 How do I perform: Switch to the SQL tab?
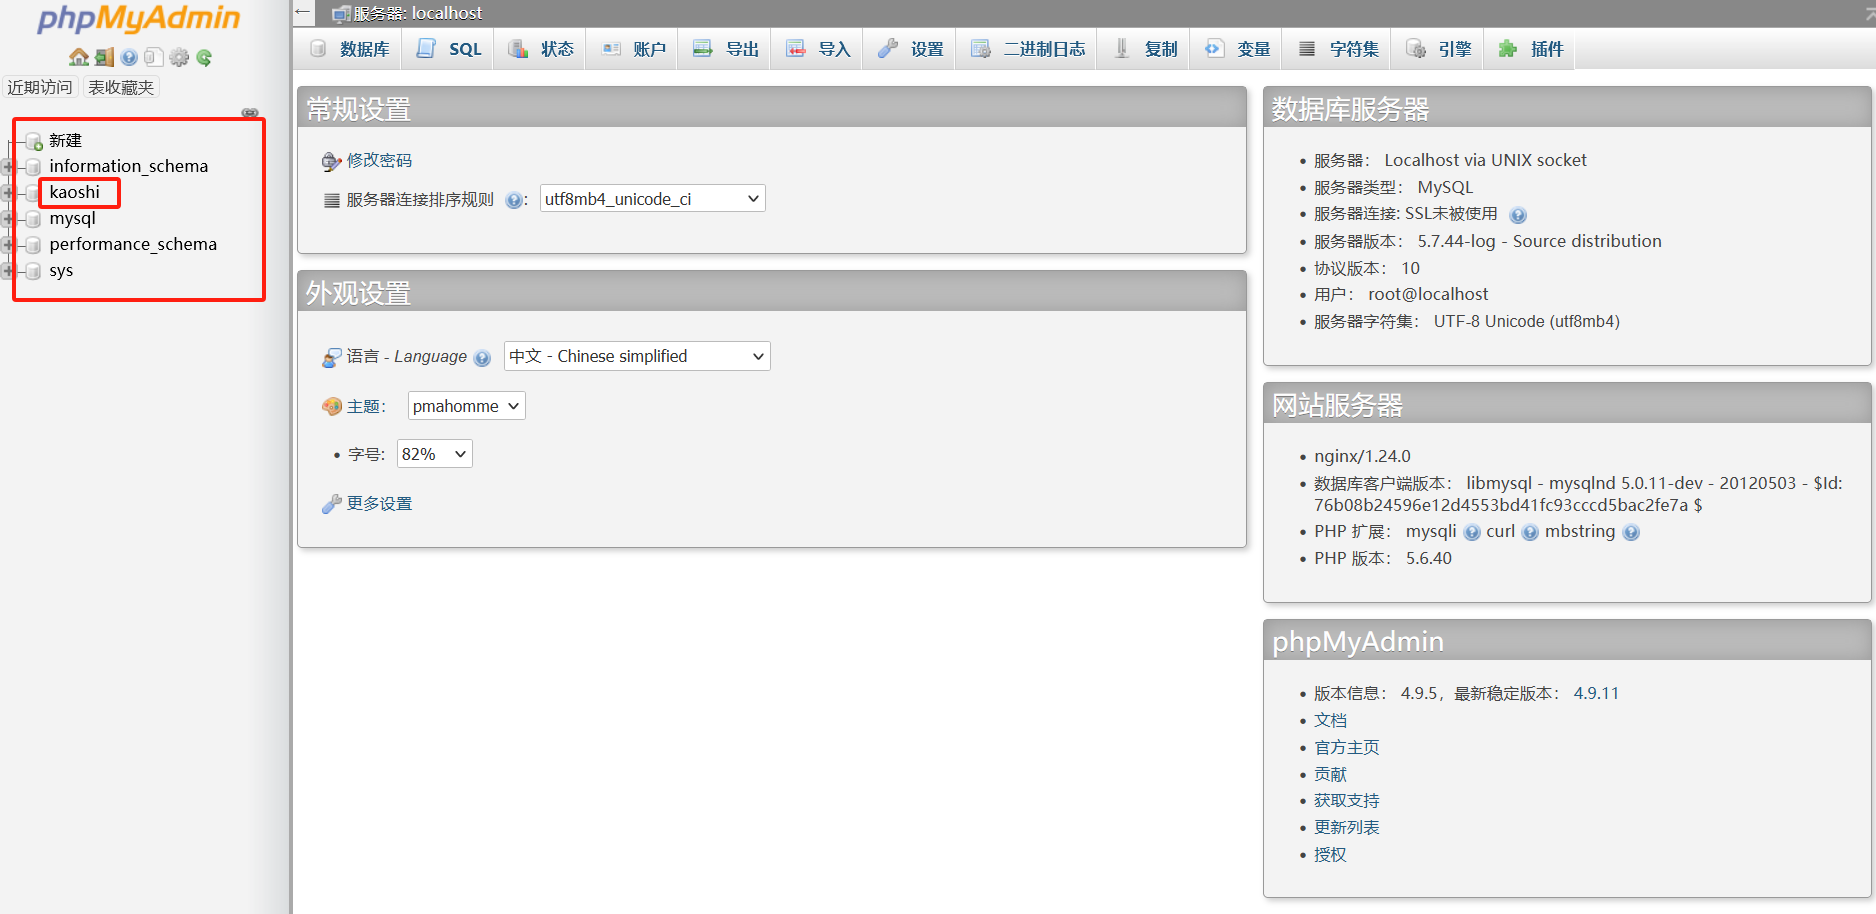pos(449,49)
